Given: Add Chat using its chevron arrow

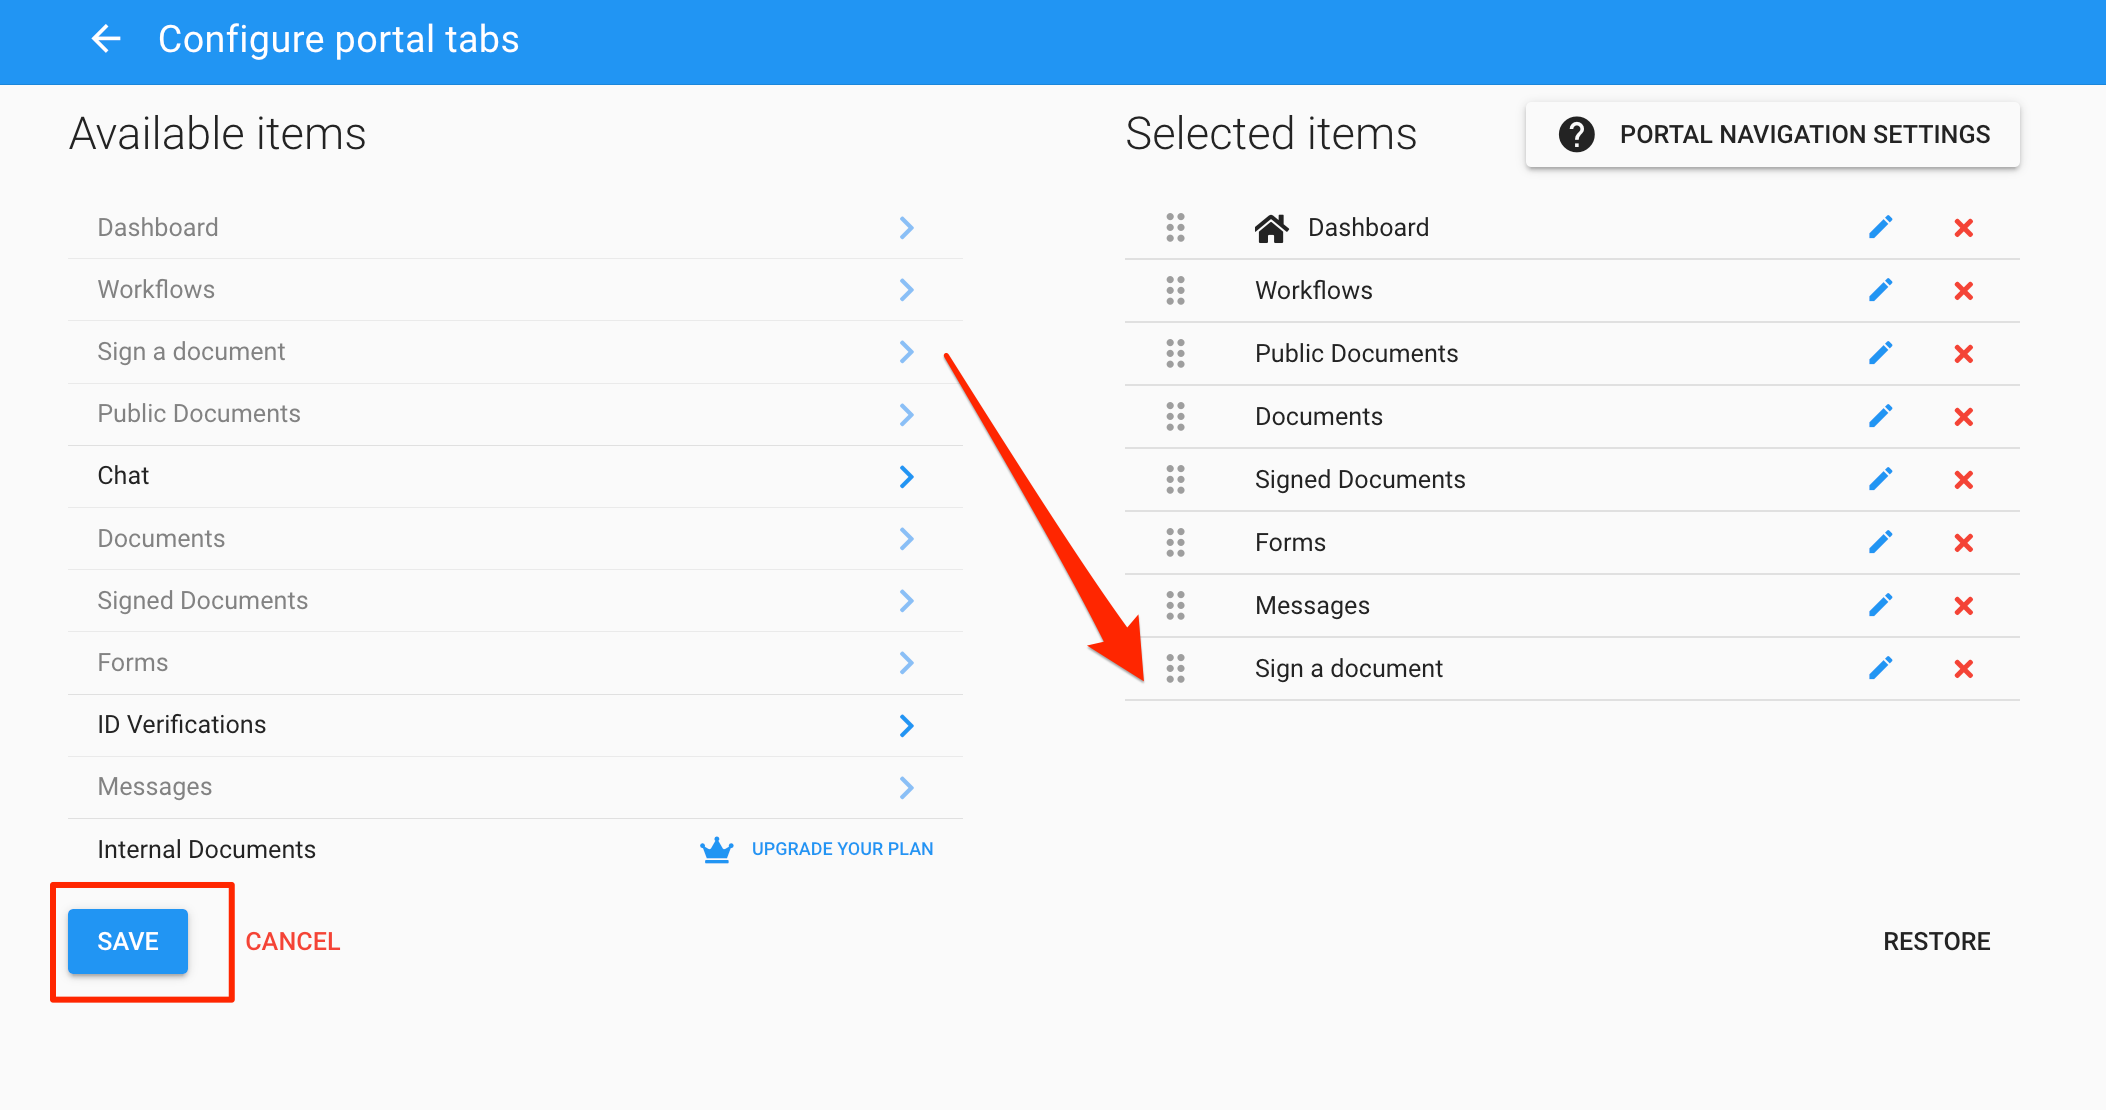Looking at the screenshot, I should pyautogui.click(x=906, y=477).
